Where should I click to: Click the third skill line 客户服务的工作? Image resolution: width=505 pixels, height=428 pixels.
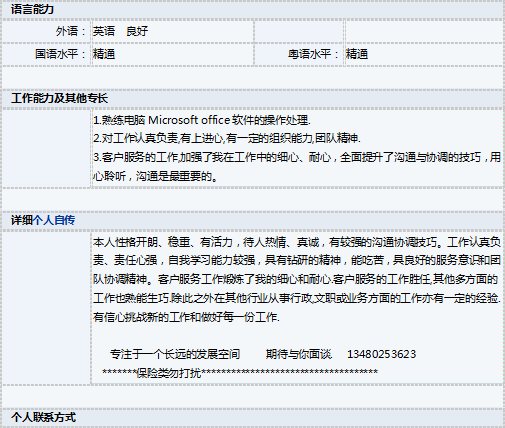[x=297, y=157]
